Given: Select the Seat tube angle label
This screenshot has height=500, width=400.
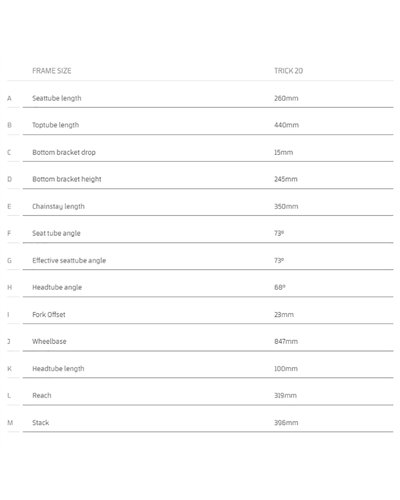Looking at the screenshot, I should (56, 233).
